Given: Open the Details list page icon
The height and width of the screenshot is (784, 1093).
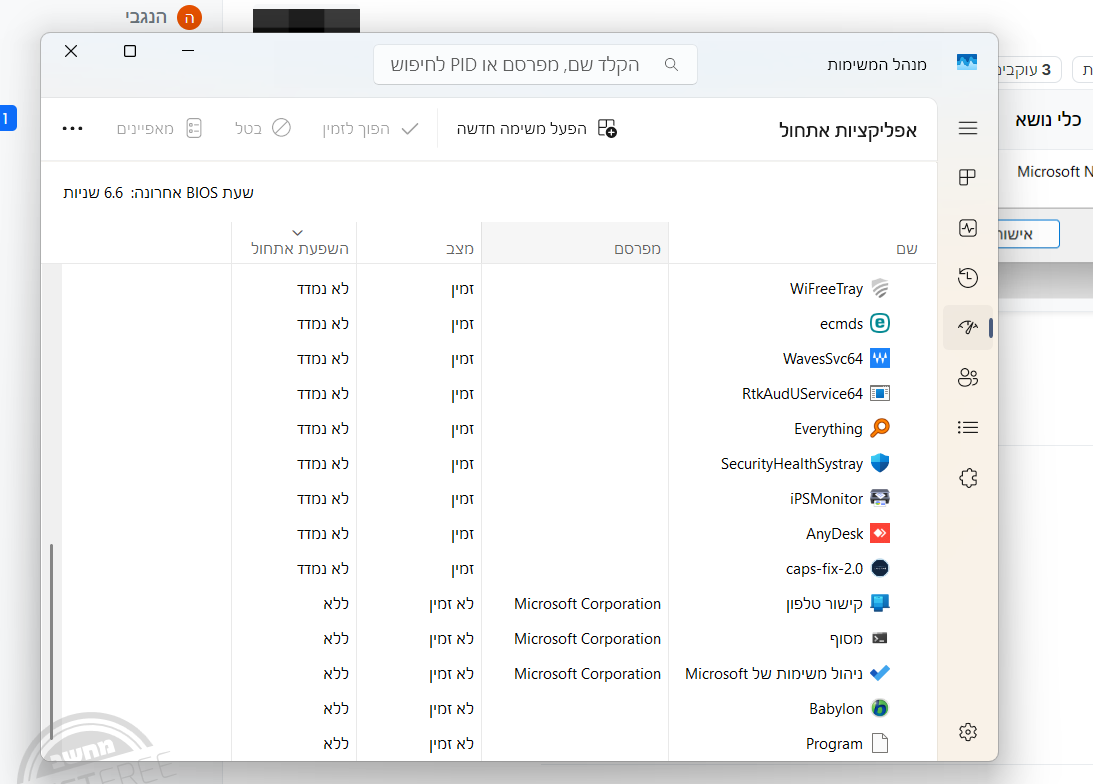Looking at the screenshot, I should [967, 428].
